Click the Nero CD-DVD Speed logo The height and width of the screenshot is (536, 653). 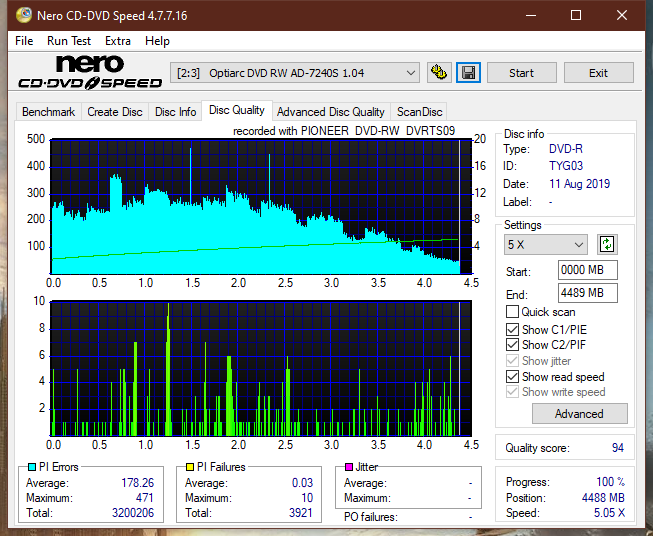pos(90,73)
